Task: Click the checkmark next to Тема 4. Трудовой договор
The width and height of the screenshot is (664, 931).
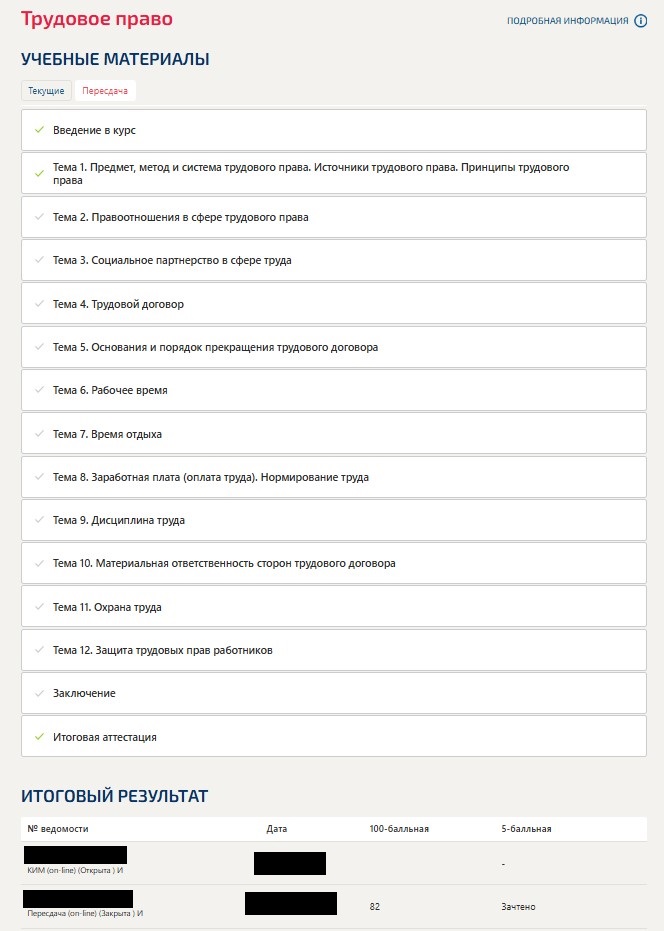Action: 39,304
